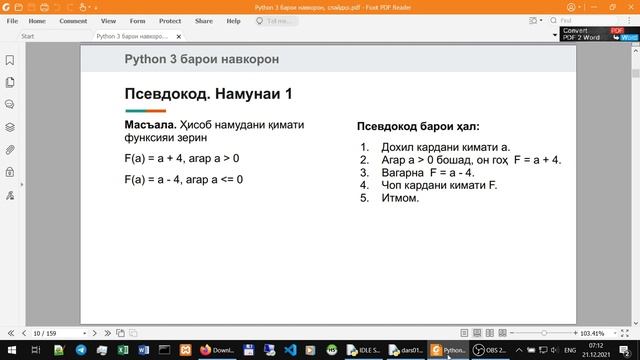Select the hand touch mode icon
640x360 pixels.
click(83, 7)
